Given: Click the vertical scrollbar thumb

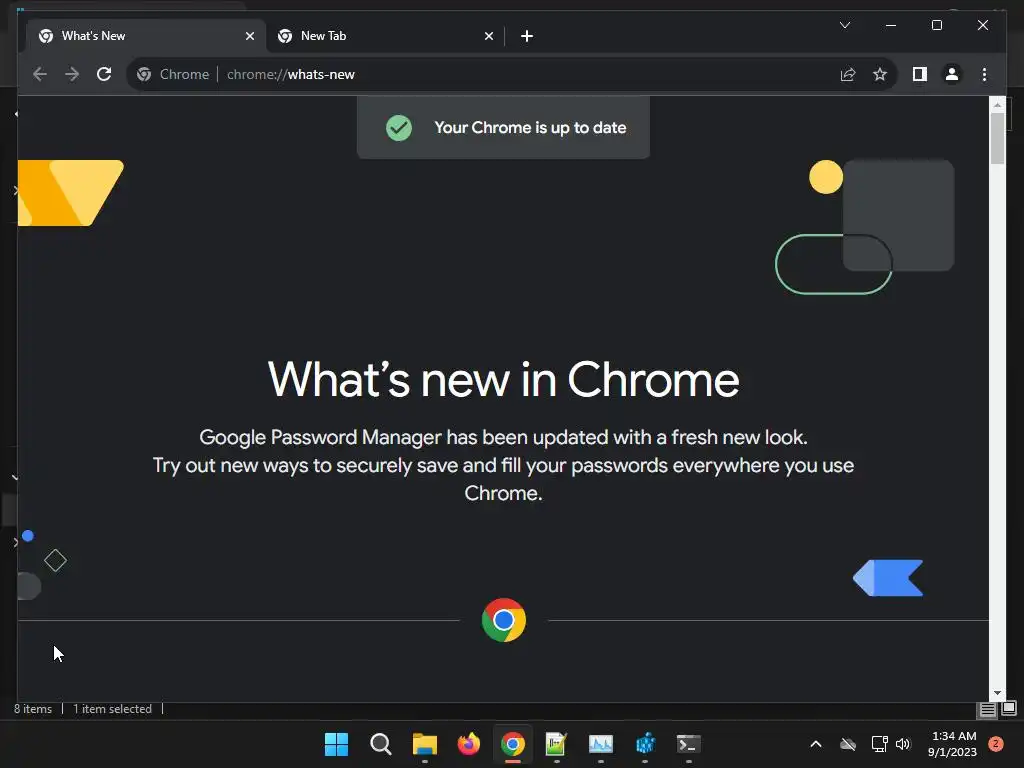Looking at the screenshot, I should coord(997,138).
